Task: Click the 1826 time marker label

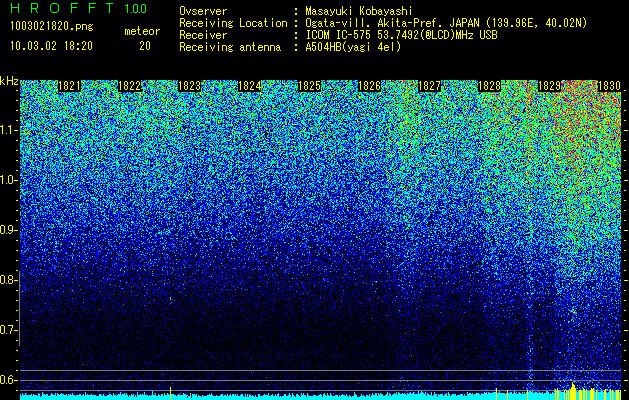Action: pyautogui.click(x=369, y=86)
